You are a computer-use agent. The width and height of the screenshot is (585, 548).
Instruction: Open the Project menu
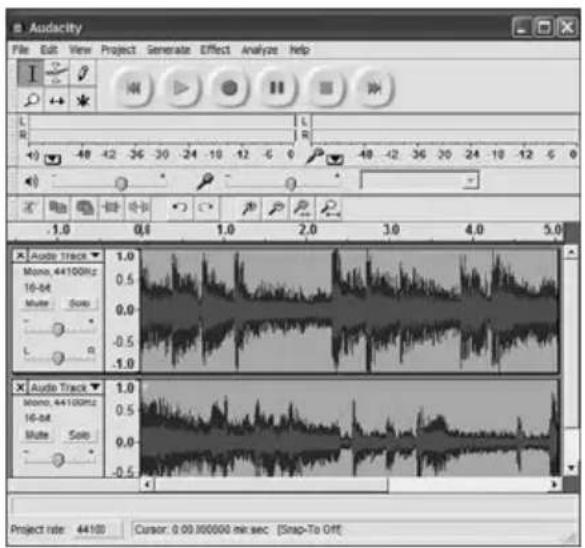click(x=118, y=50)
